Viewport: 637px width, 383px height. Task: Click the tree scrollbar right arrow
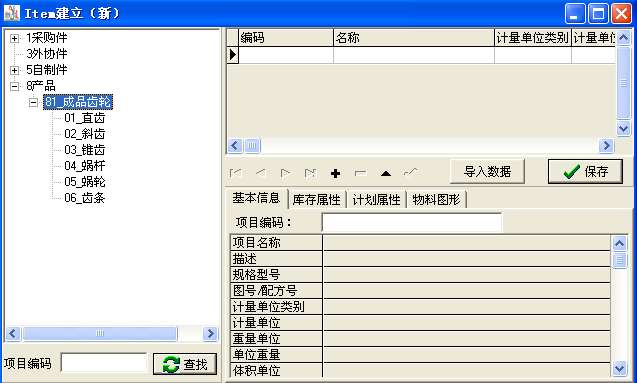[x=210, y=333]
